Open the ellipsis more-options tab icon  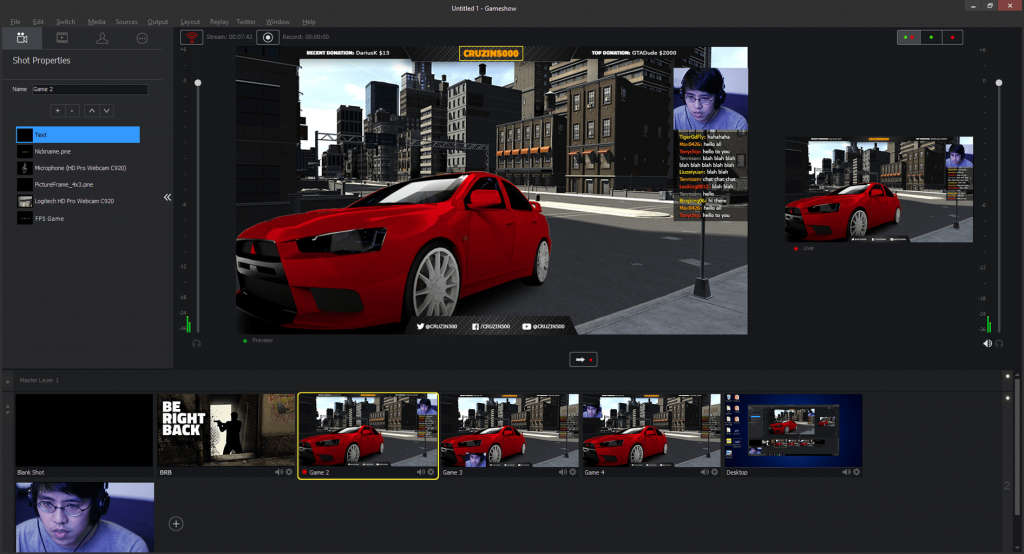point(142,38)
